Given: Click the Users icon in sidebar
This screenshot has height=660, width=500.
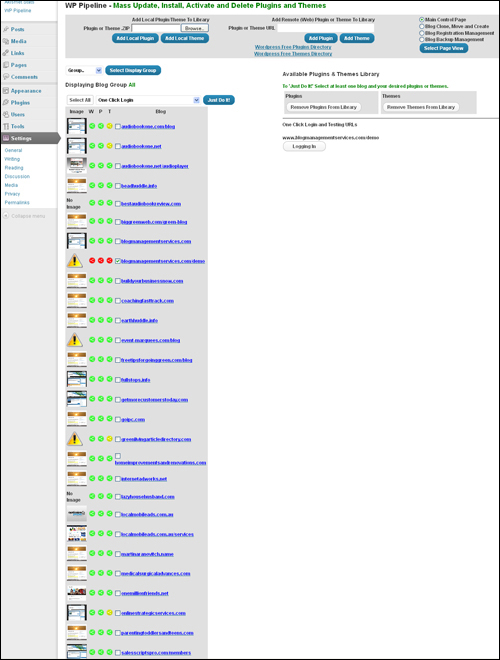Looking at the screenshot, I should click(6, 114).
